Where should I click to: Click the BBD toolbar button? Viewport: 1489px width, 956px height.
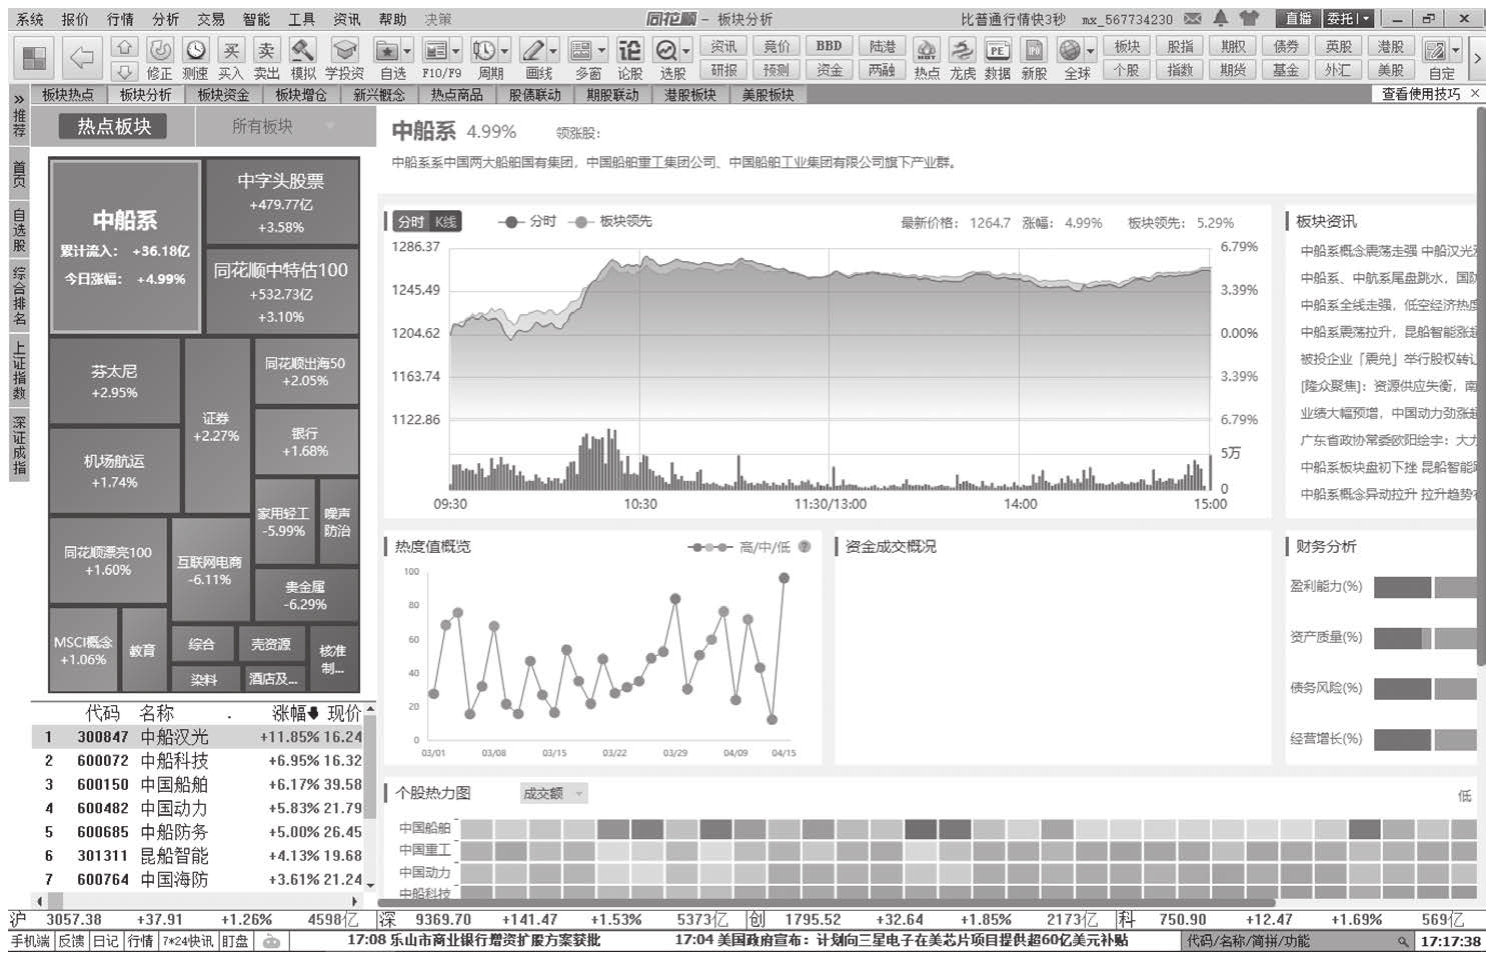point(829,46)
